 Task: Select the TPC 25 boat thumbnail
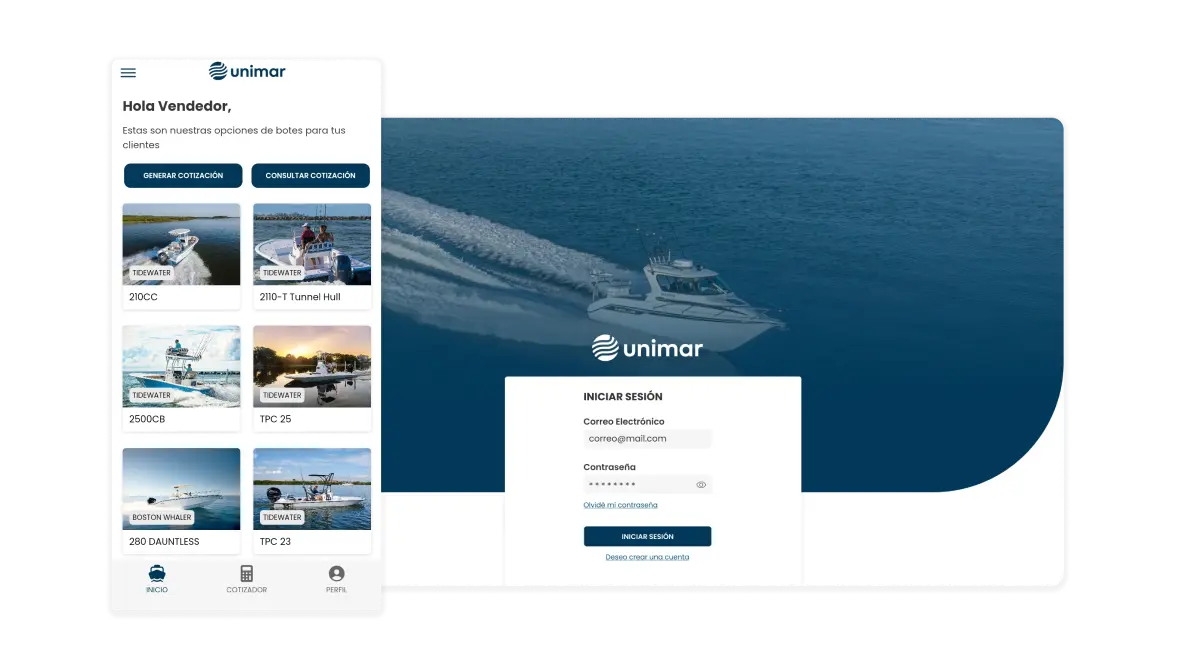[x=312, y=367]
